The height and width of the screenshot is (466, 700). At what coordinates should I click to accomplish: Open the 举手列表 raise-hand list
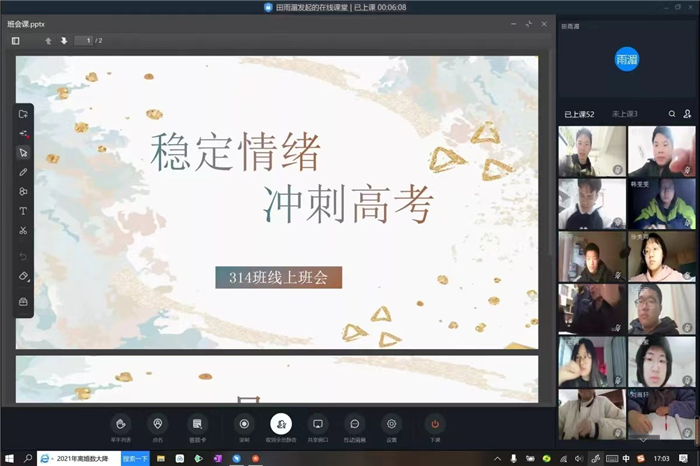[x=121, y=425]
